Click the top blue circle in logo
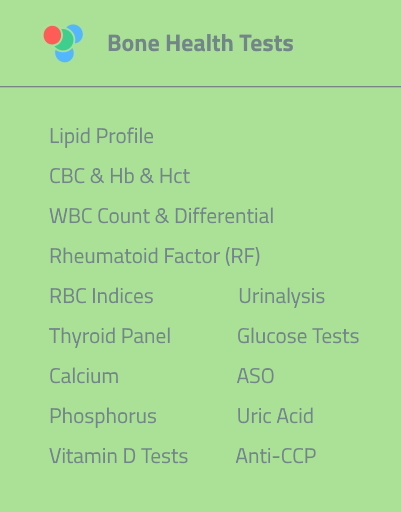This screenshot has height=512, width=401. 77,32
